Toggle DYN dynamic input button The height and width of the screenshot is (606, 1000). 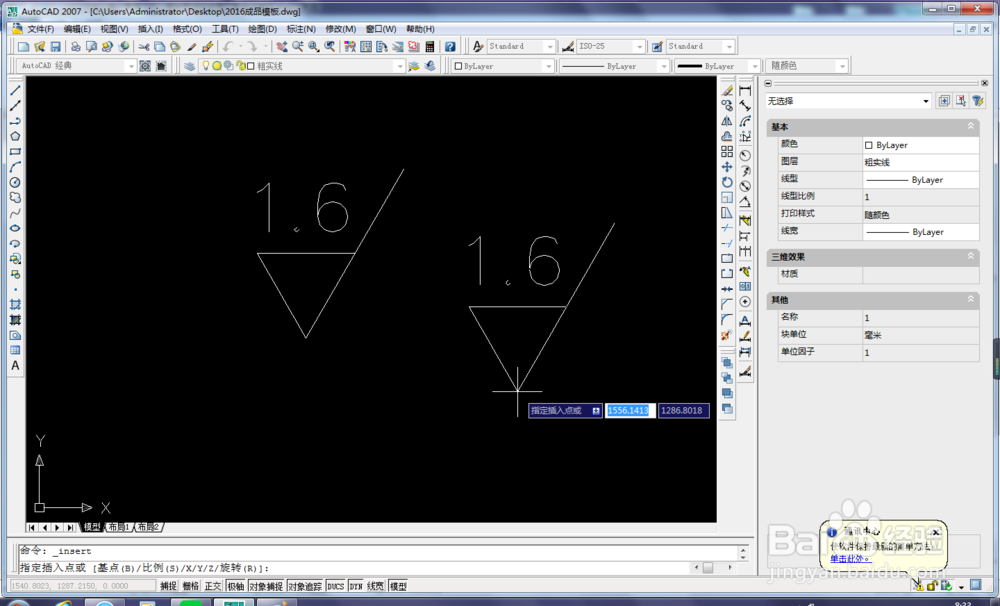point(356,586)
